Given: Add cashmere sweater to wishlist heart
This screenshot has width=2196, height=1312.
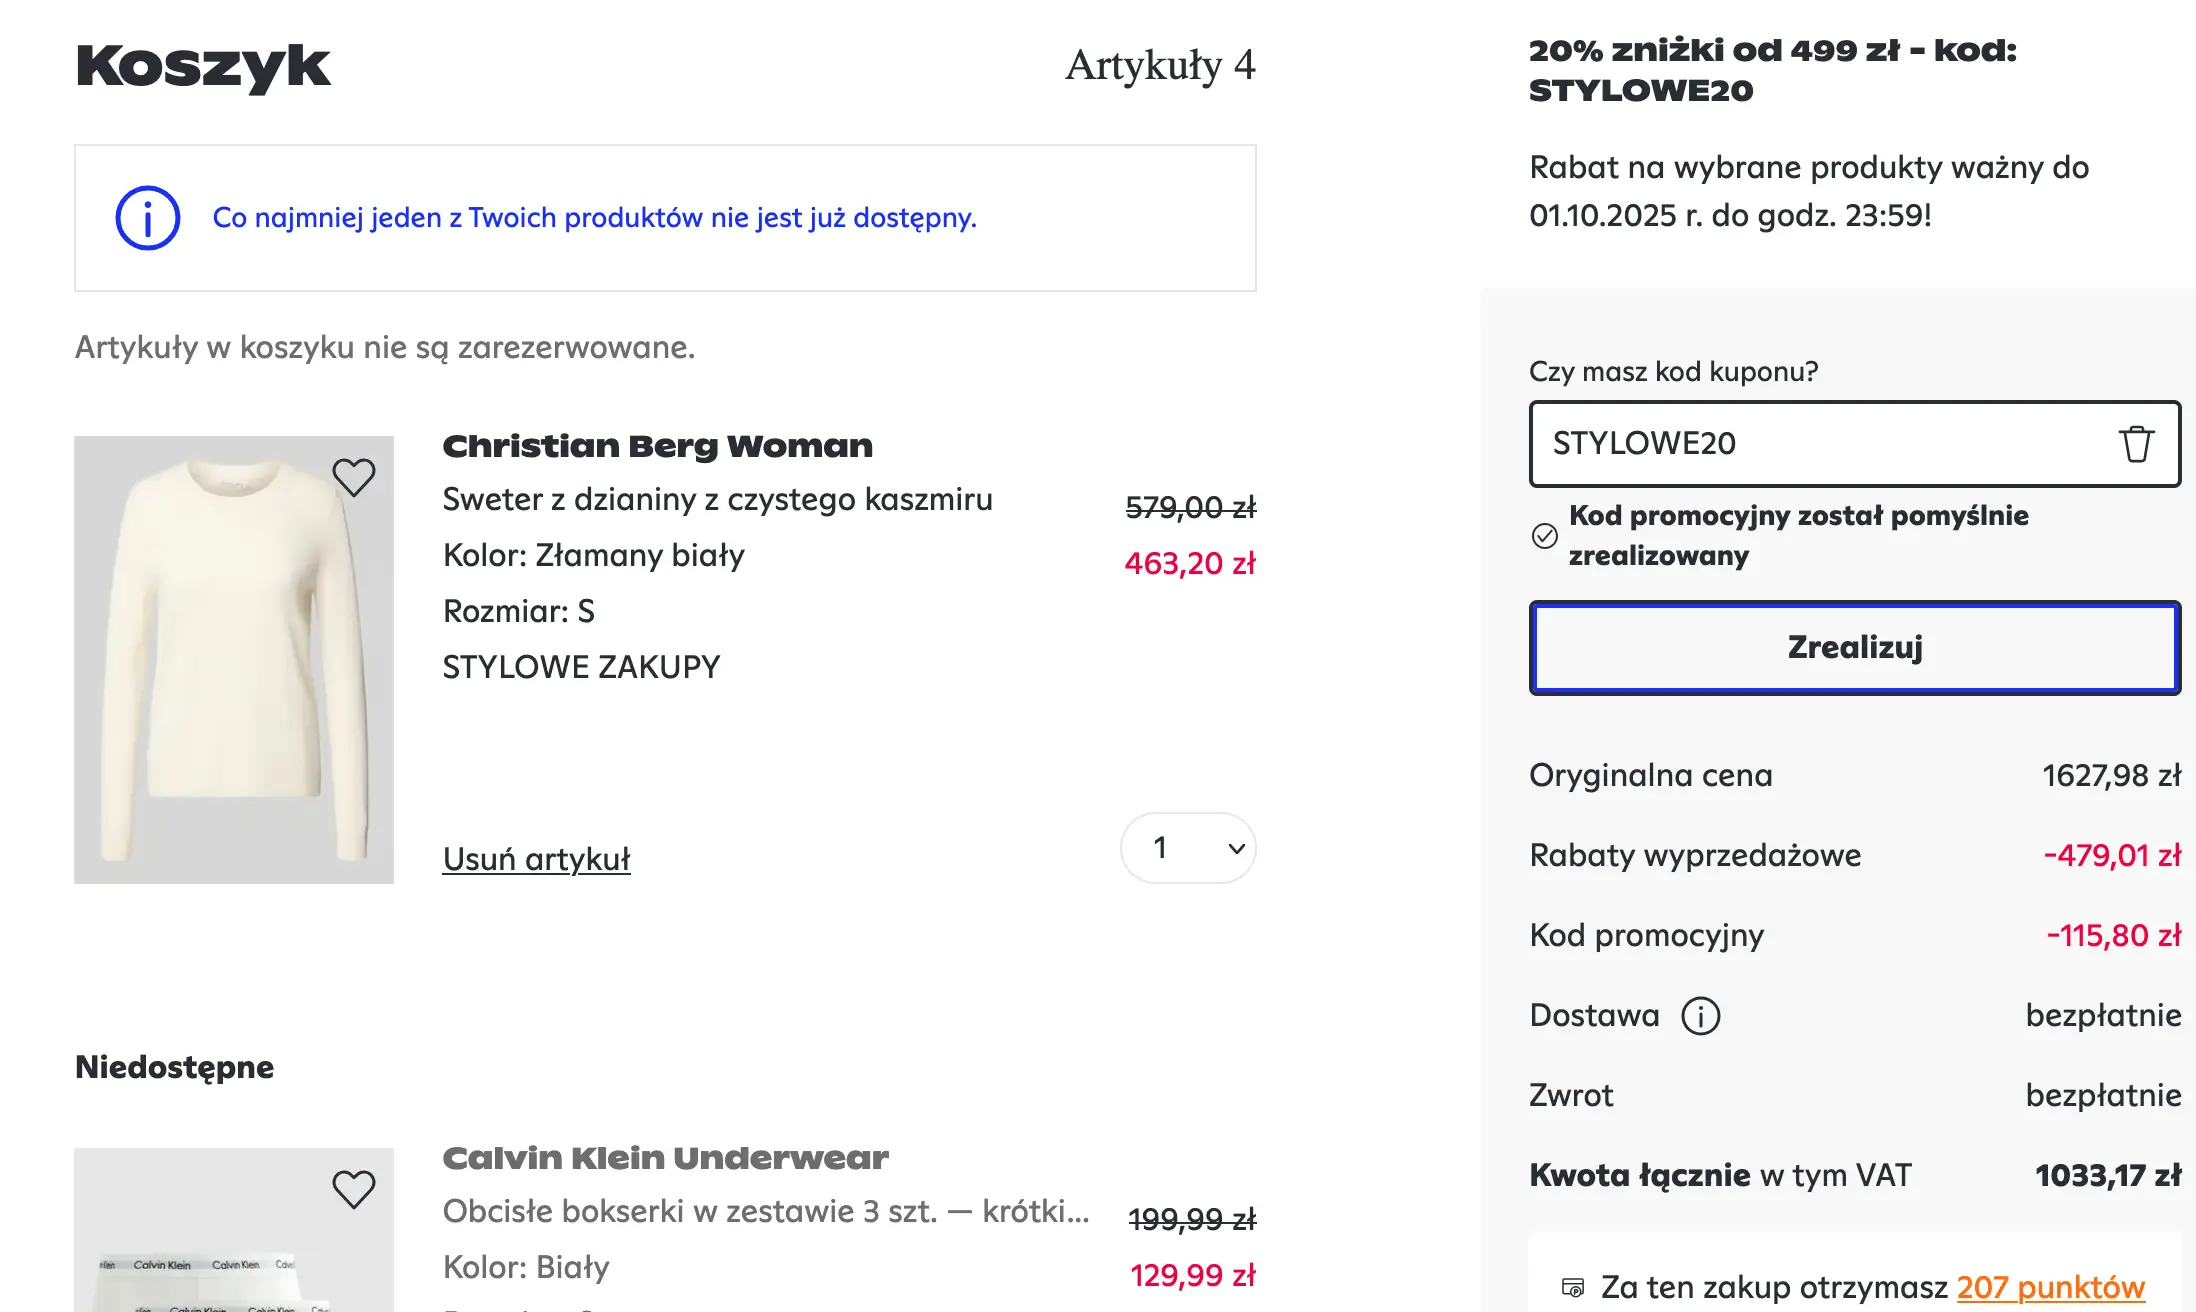Looking at the screenshot, I should (353, 477).
